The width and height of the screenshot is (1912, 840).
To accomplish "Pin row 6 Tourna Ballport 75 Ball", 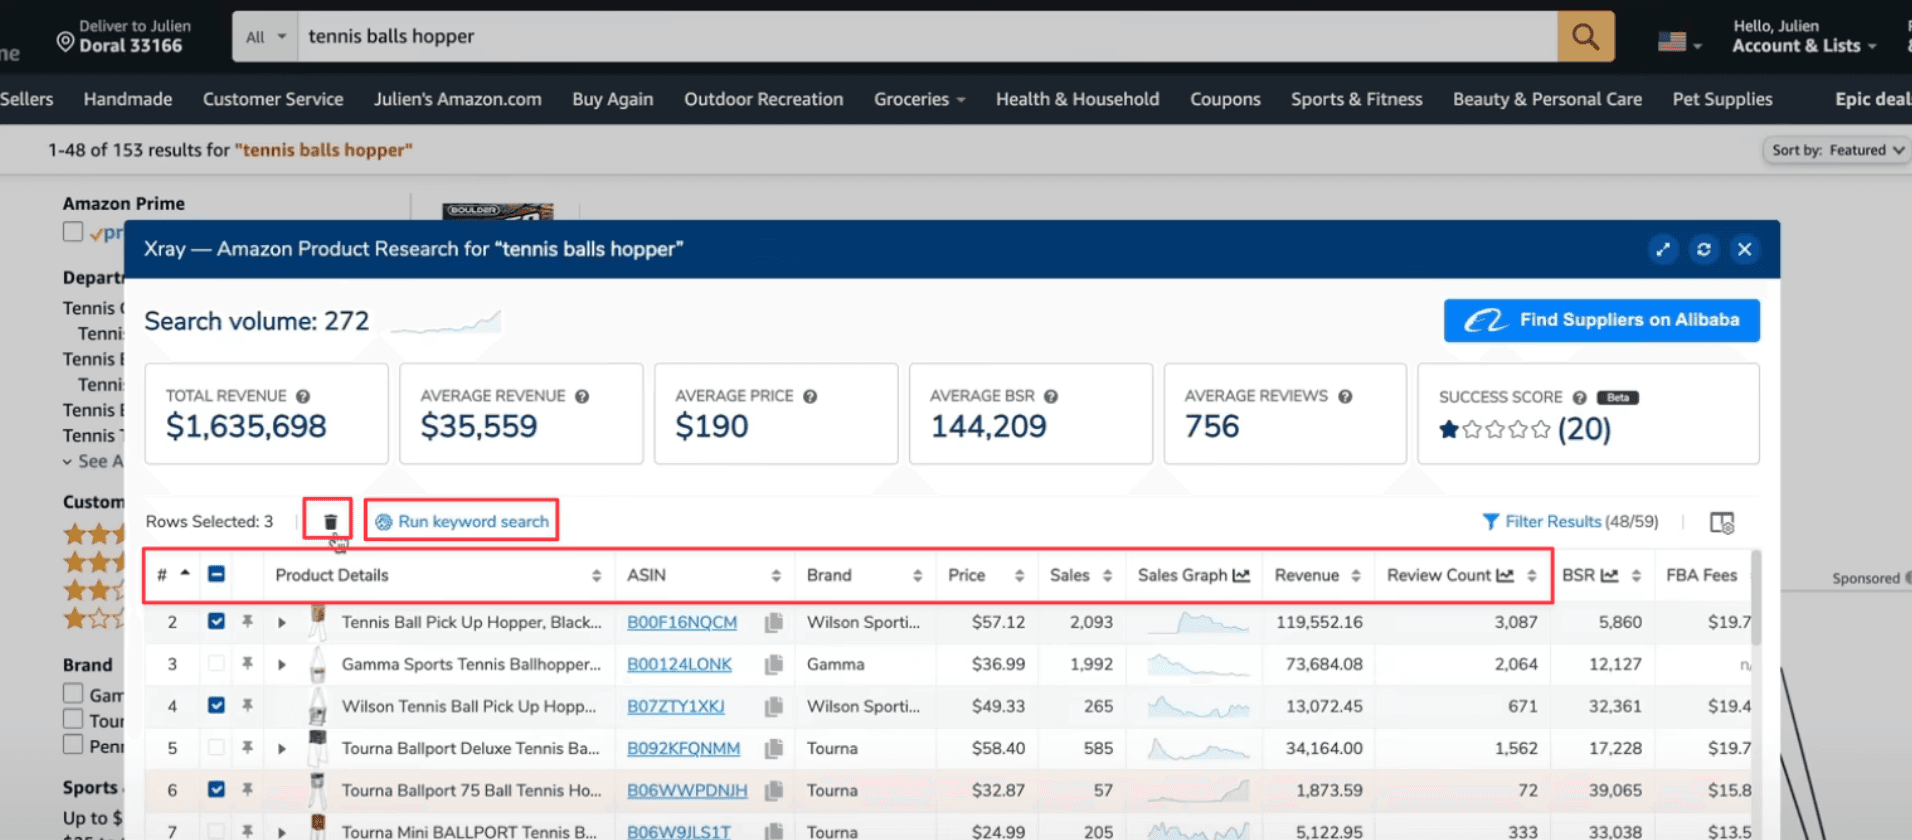I will click(x=247, y=790).
